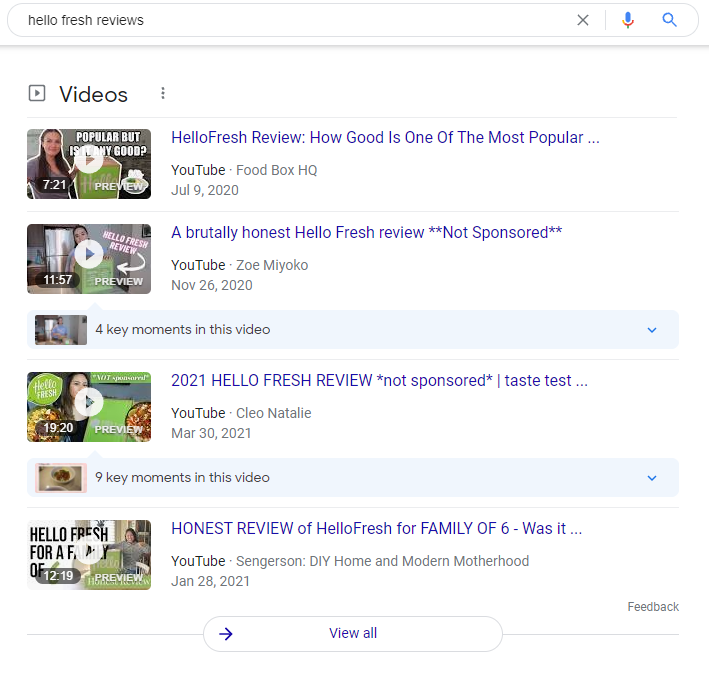Click the 'Jan 28, 2021' date
Screen dimensions: 709x677
[210, 581]
